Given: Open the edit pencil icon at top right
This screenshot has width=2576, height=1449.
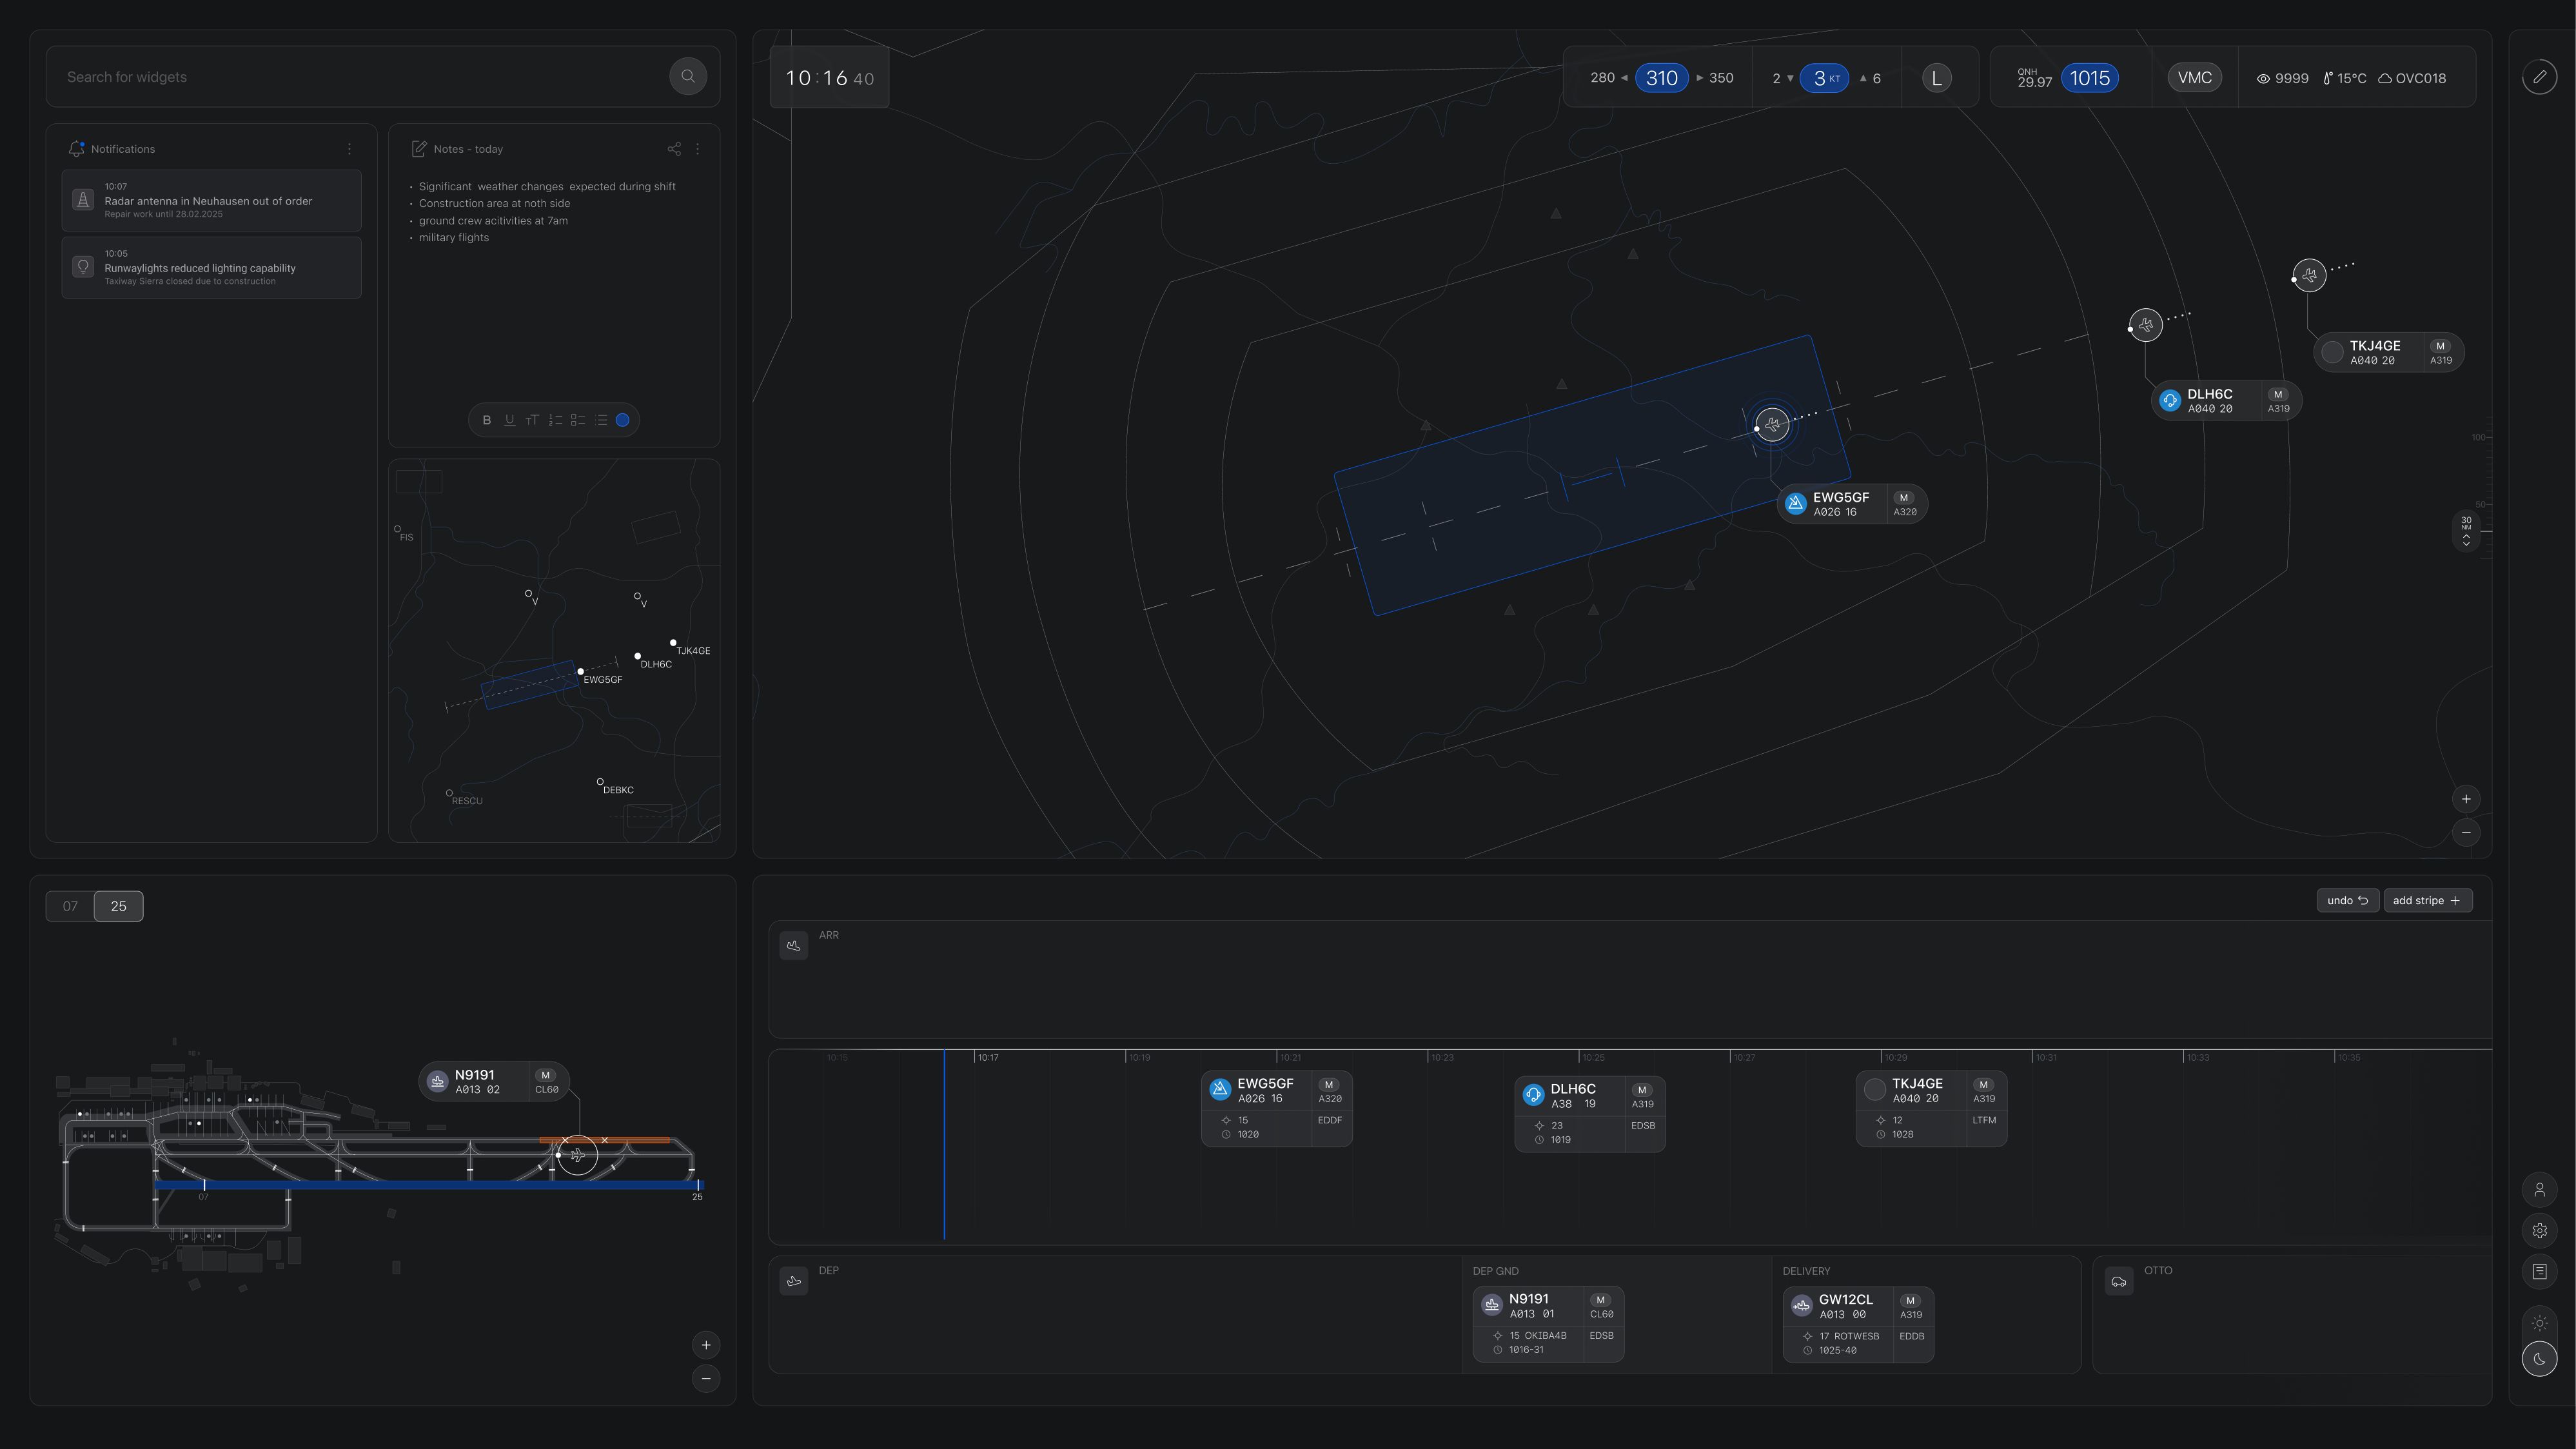Looking at the screenshot, I should point(2539,77).
